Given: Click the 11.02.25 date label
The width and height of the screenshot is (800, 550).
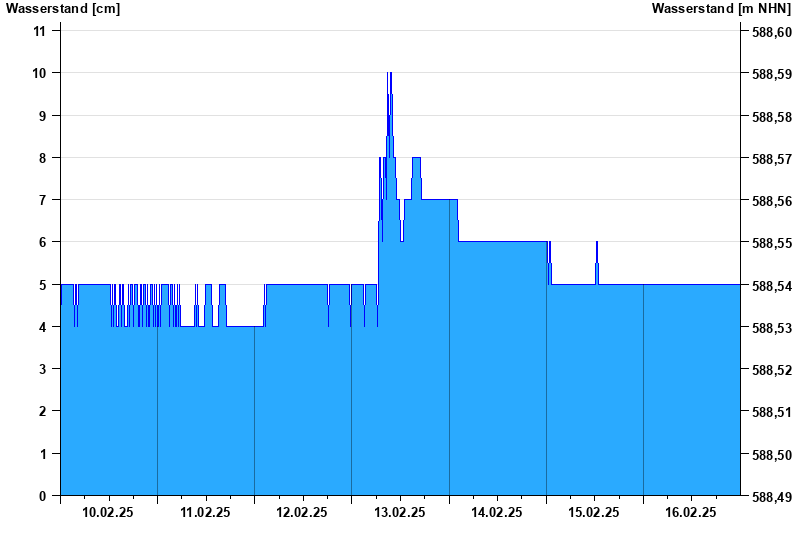Looking at the screenshot, I should click(205, 513).
